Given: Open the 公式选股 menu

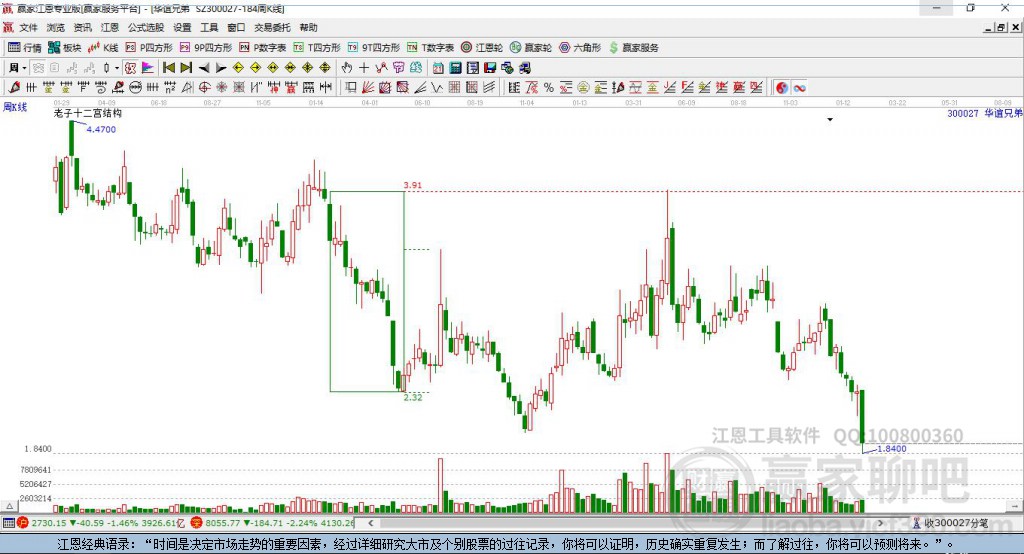Looking at the screenshot, I should pyautogui.click(x=146, y=27).
